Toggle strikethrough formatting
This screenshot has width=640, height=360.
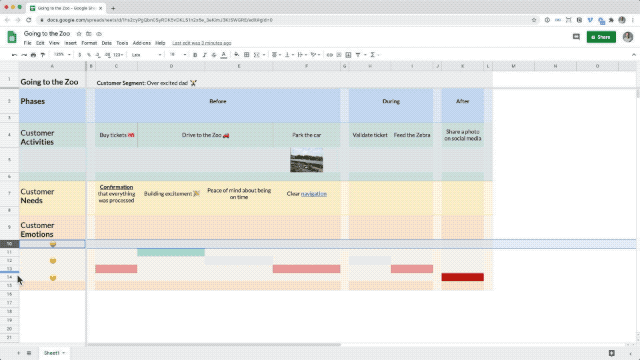tap(214, 55)
